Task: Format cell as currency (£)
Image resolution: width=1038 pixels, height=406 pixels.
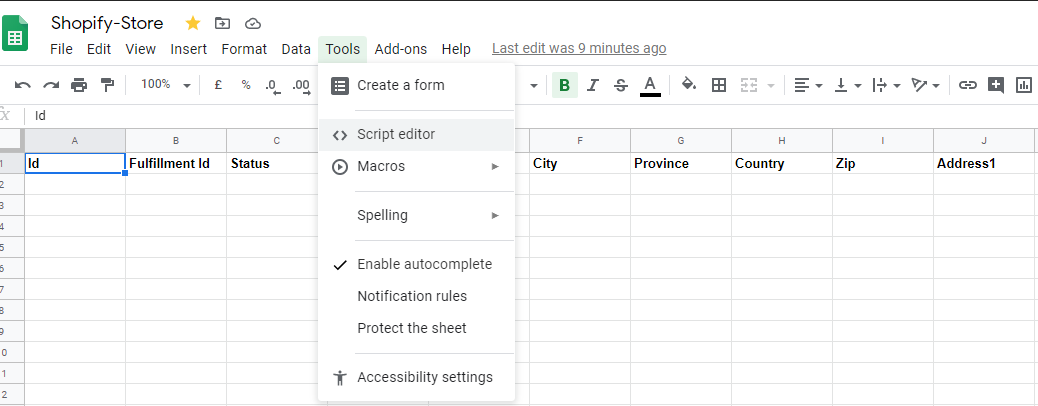Action: (x=218, y=85)
